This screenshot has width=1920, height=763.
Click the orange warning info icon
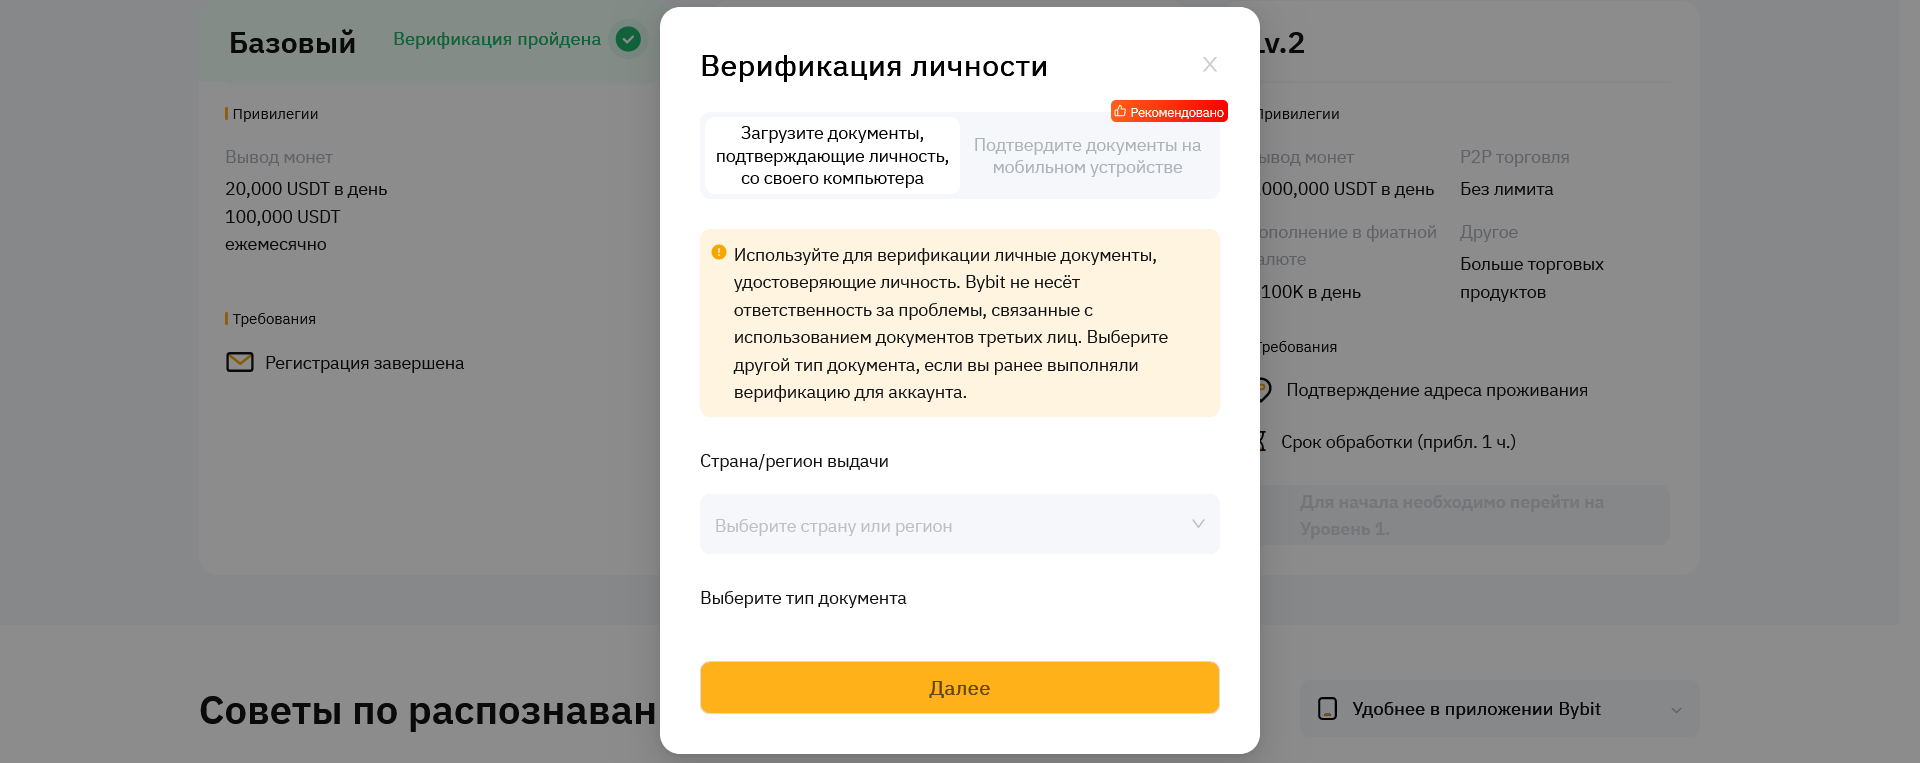pyautogui.click(x=718, y=253)
